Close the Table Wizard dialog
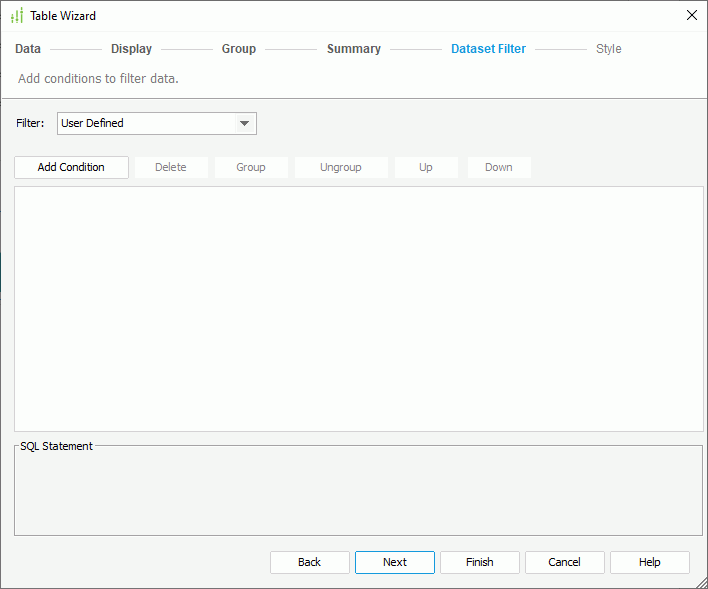The height and width of the screenshot is (589, 708). pos(691,15)
